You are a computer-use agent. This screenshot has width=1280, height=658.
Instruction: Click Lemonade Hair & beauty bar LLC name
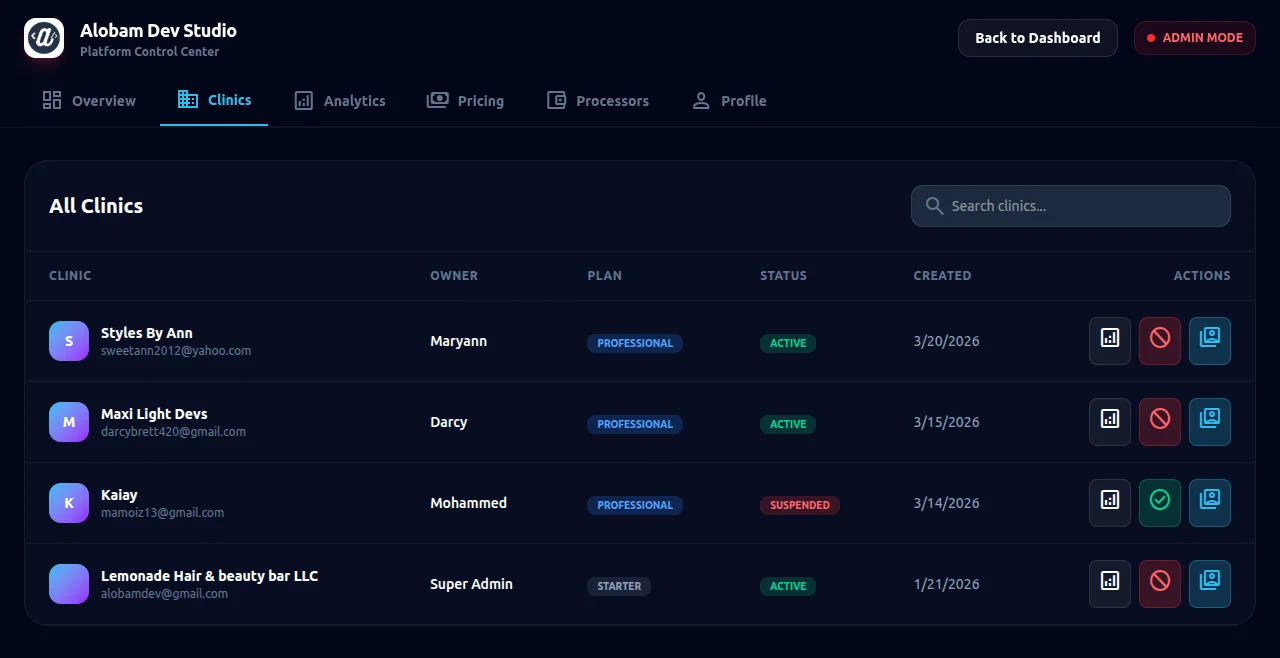[x=210, y=576]
